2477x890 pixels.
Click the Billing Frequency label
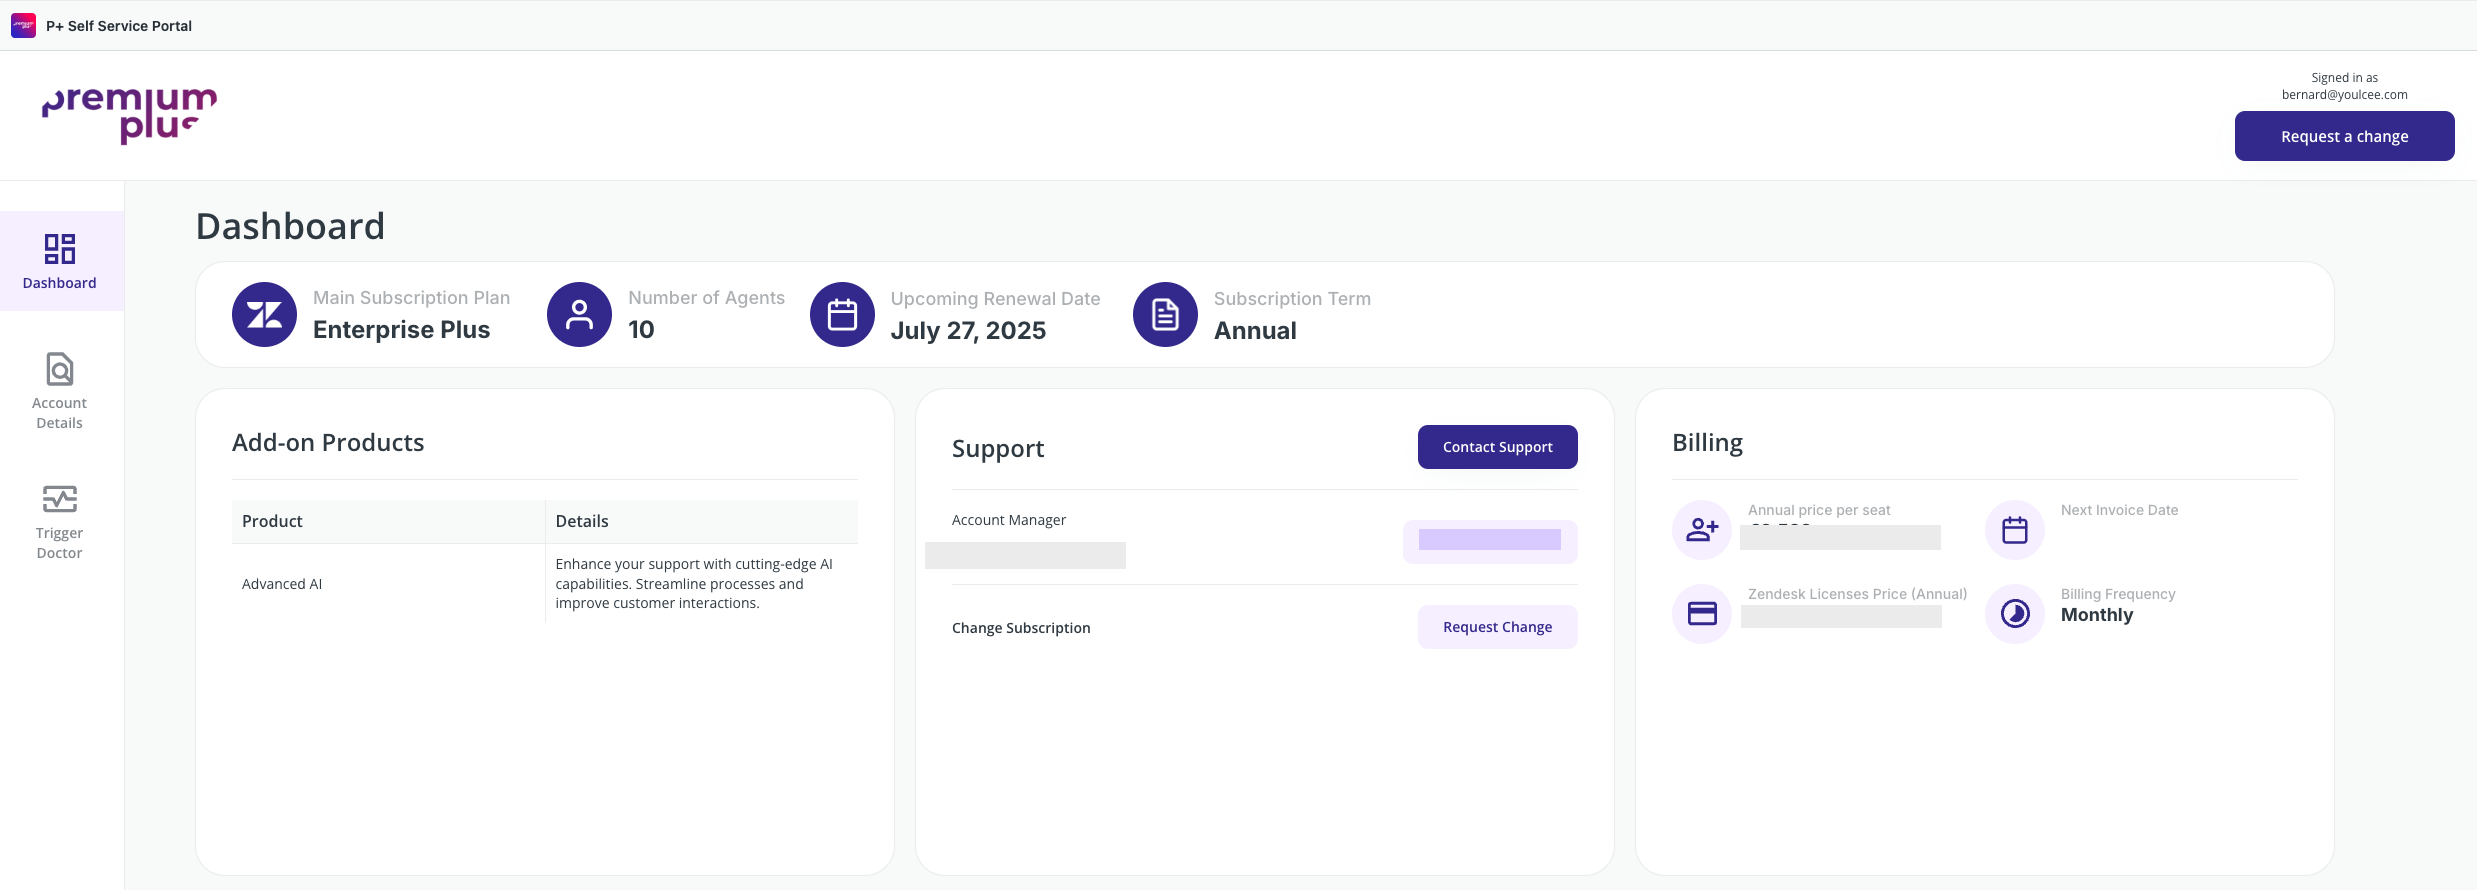(x=2118, y=594)
